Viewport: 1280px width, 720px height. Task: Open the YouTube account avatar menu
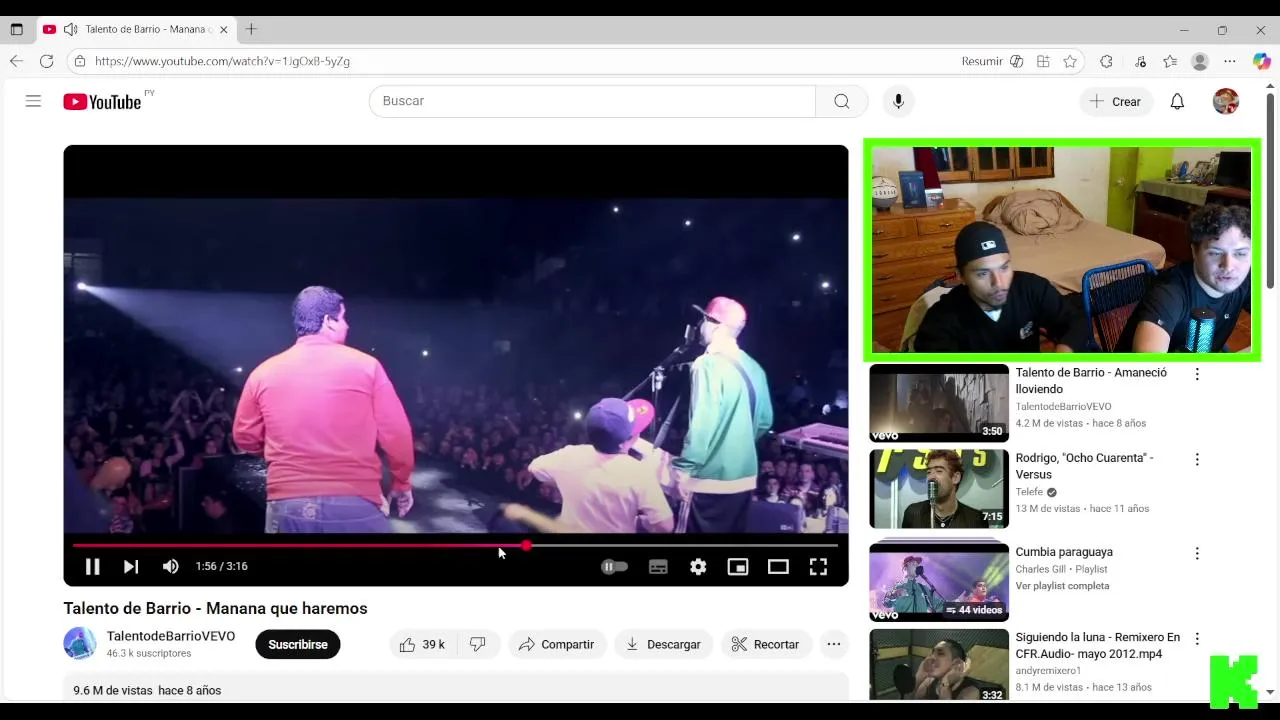click(1226, 101)
